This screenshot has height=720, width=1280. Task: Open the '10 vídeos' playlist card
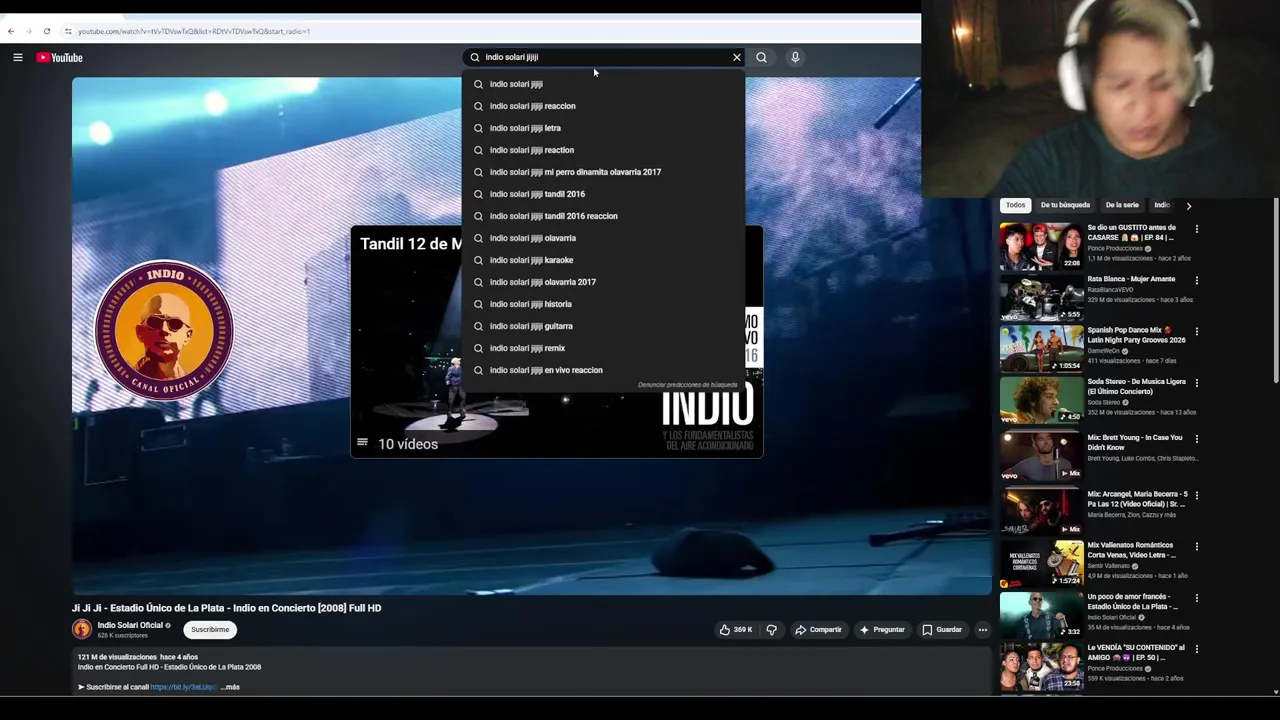(556, 342)
